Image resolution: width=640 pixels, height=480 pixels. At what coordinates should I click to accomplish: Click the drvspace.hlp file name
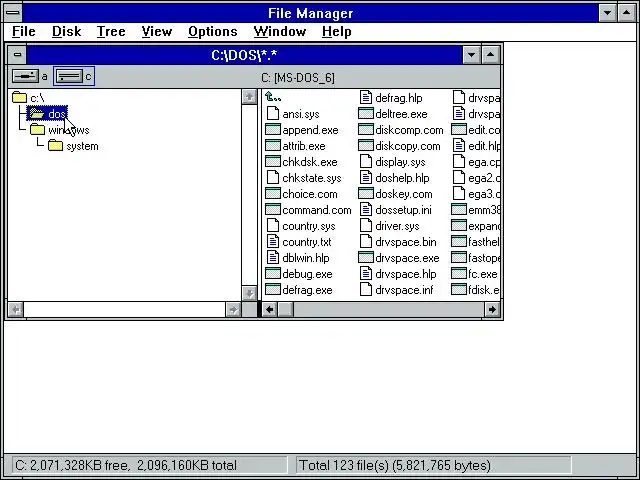point(406,274)
